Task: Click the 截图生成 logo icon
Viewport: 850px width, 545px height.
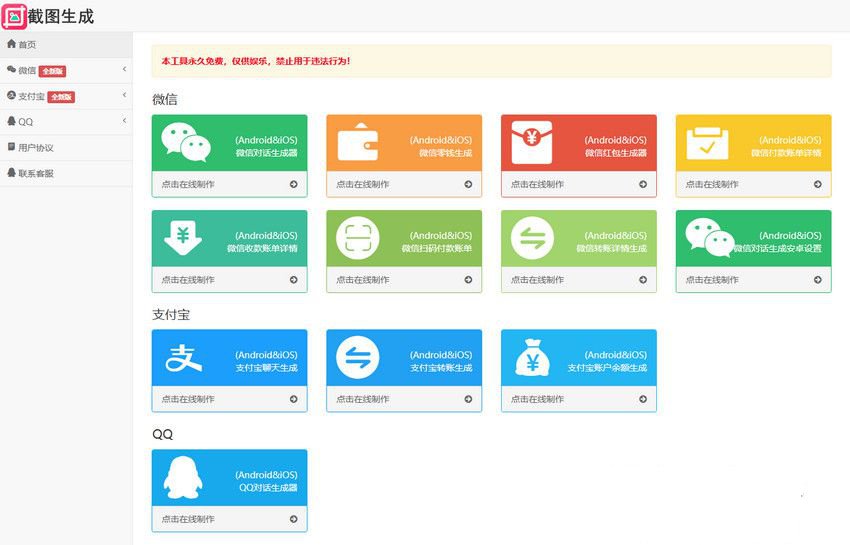Action: click(x=14, y=16)
